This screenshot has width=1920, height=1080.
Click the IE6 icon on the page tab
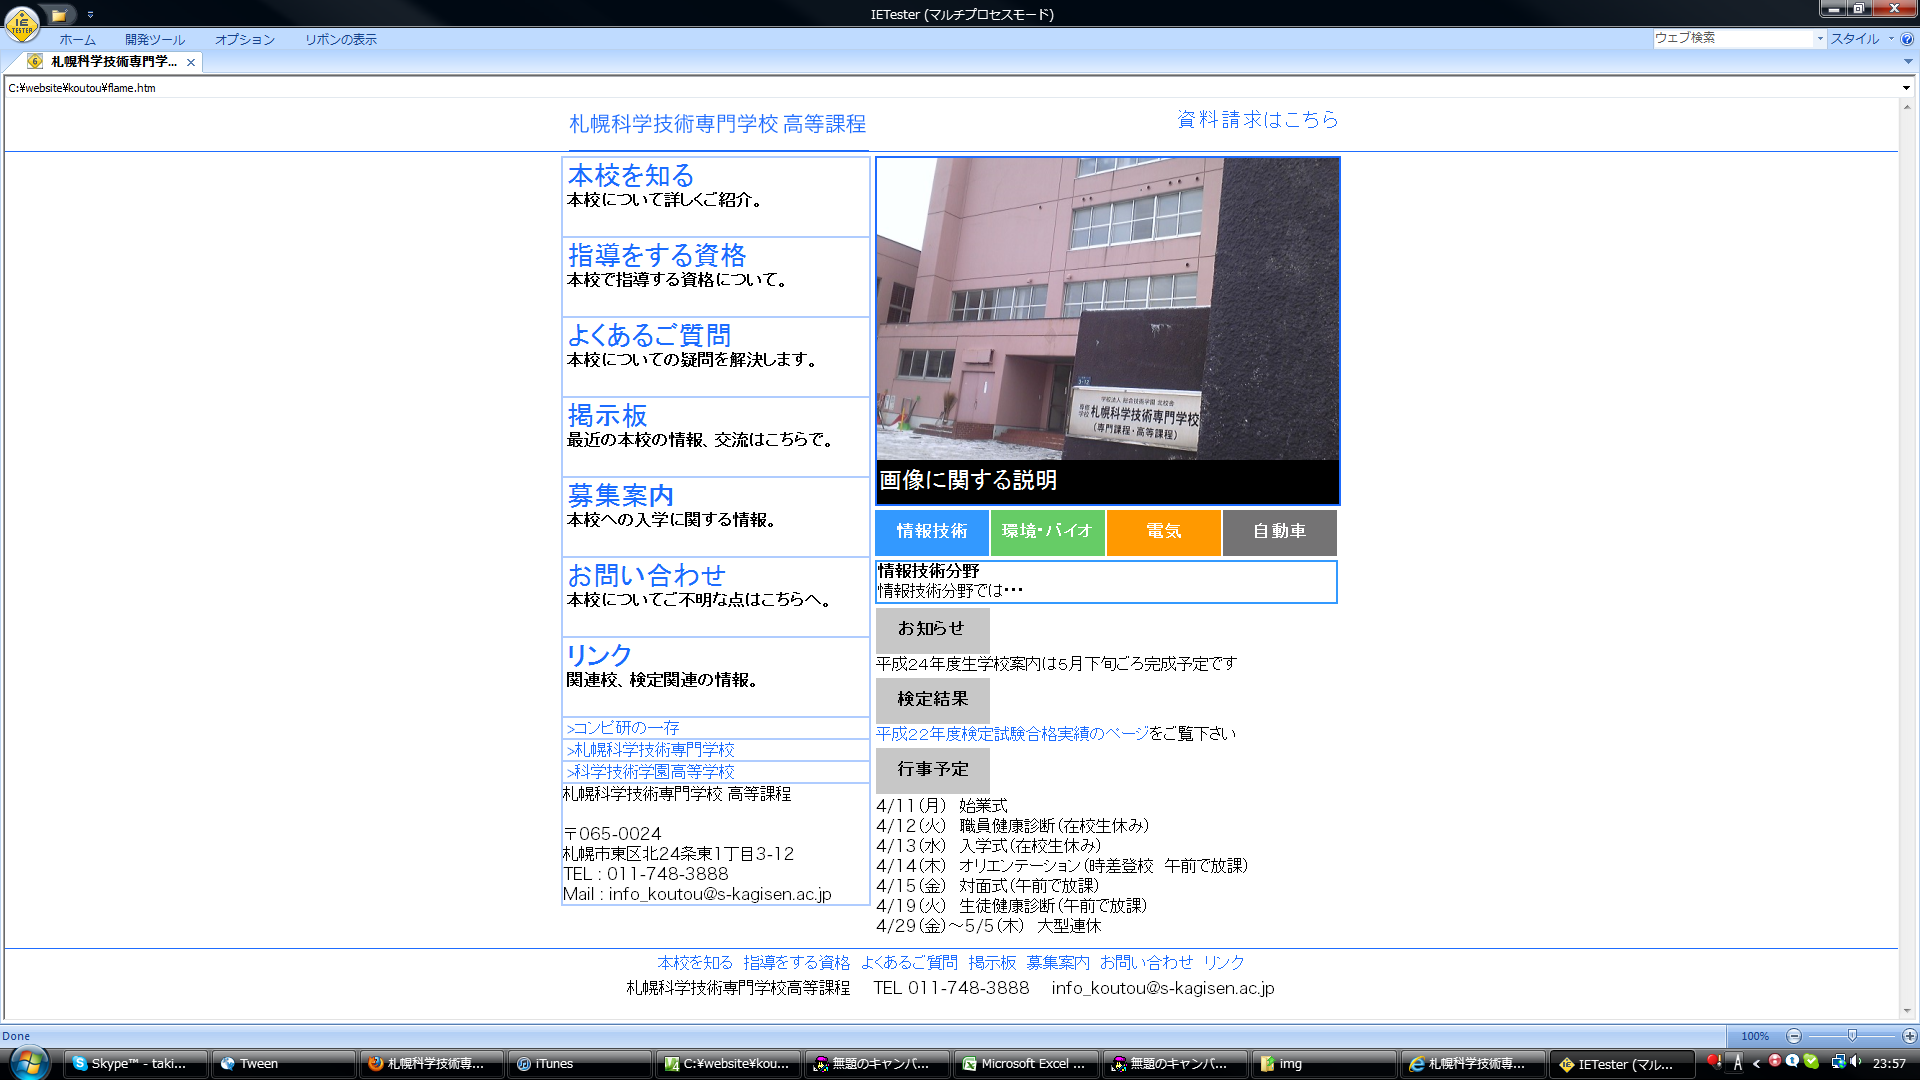click(36, 62)
